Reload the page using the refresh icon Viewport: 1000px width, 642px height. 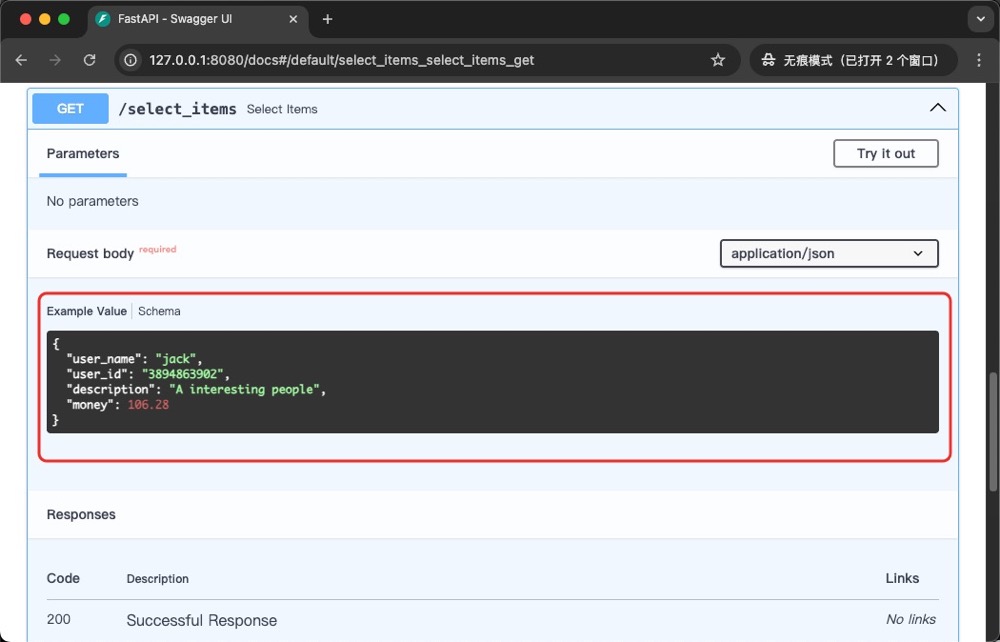click(x=89, y=60)
